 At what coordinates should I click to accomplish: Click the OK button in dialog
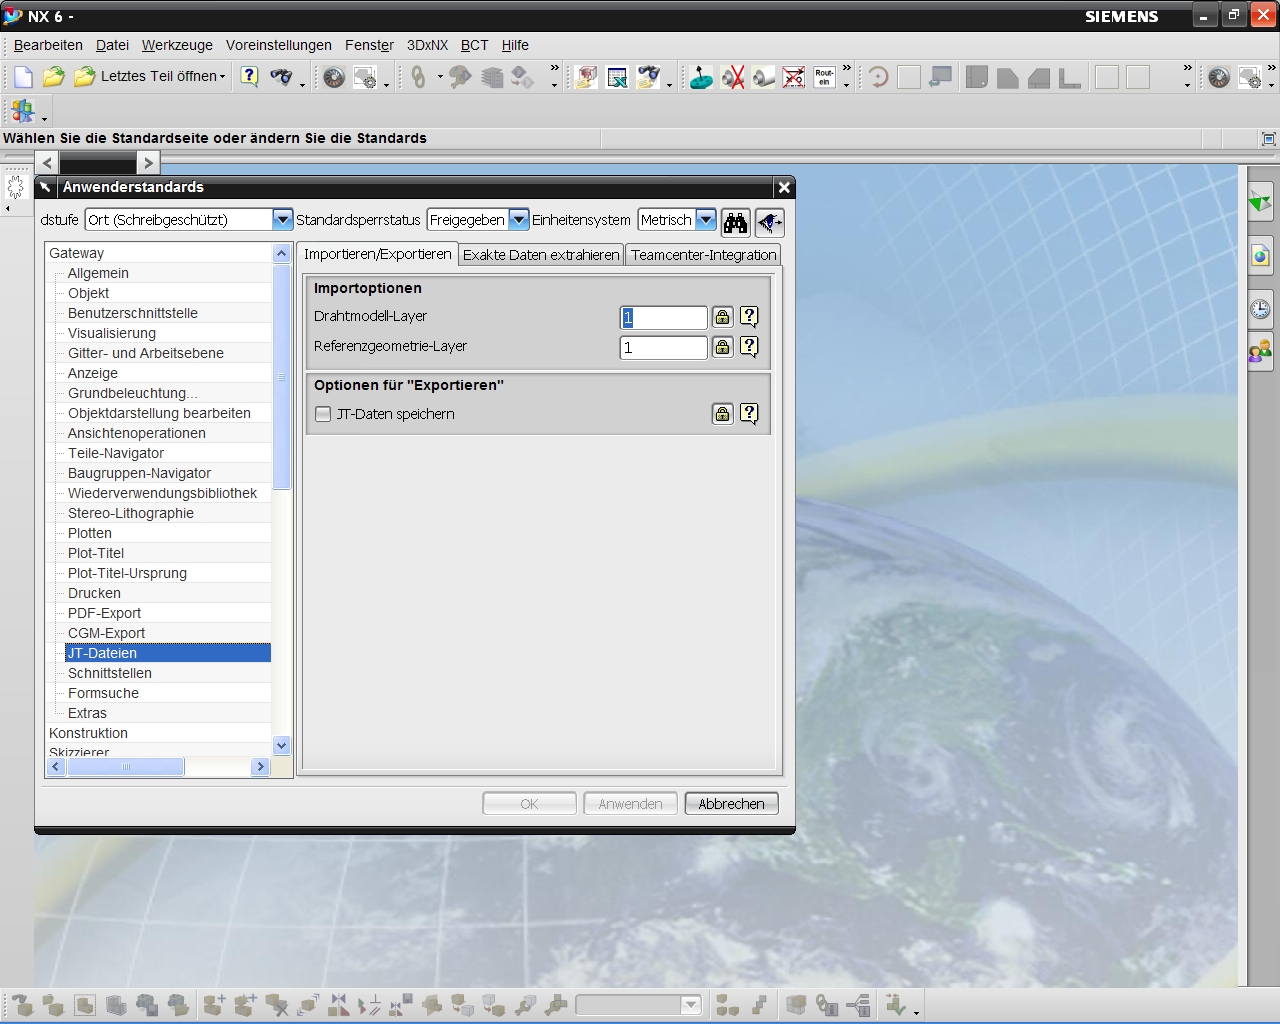[x=529, y=804]
